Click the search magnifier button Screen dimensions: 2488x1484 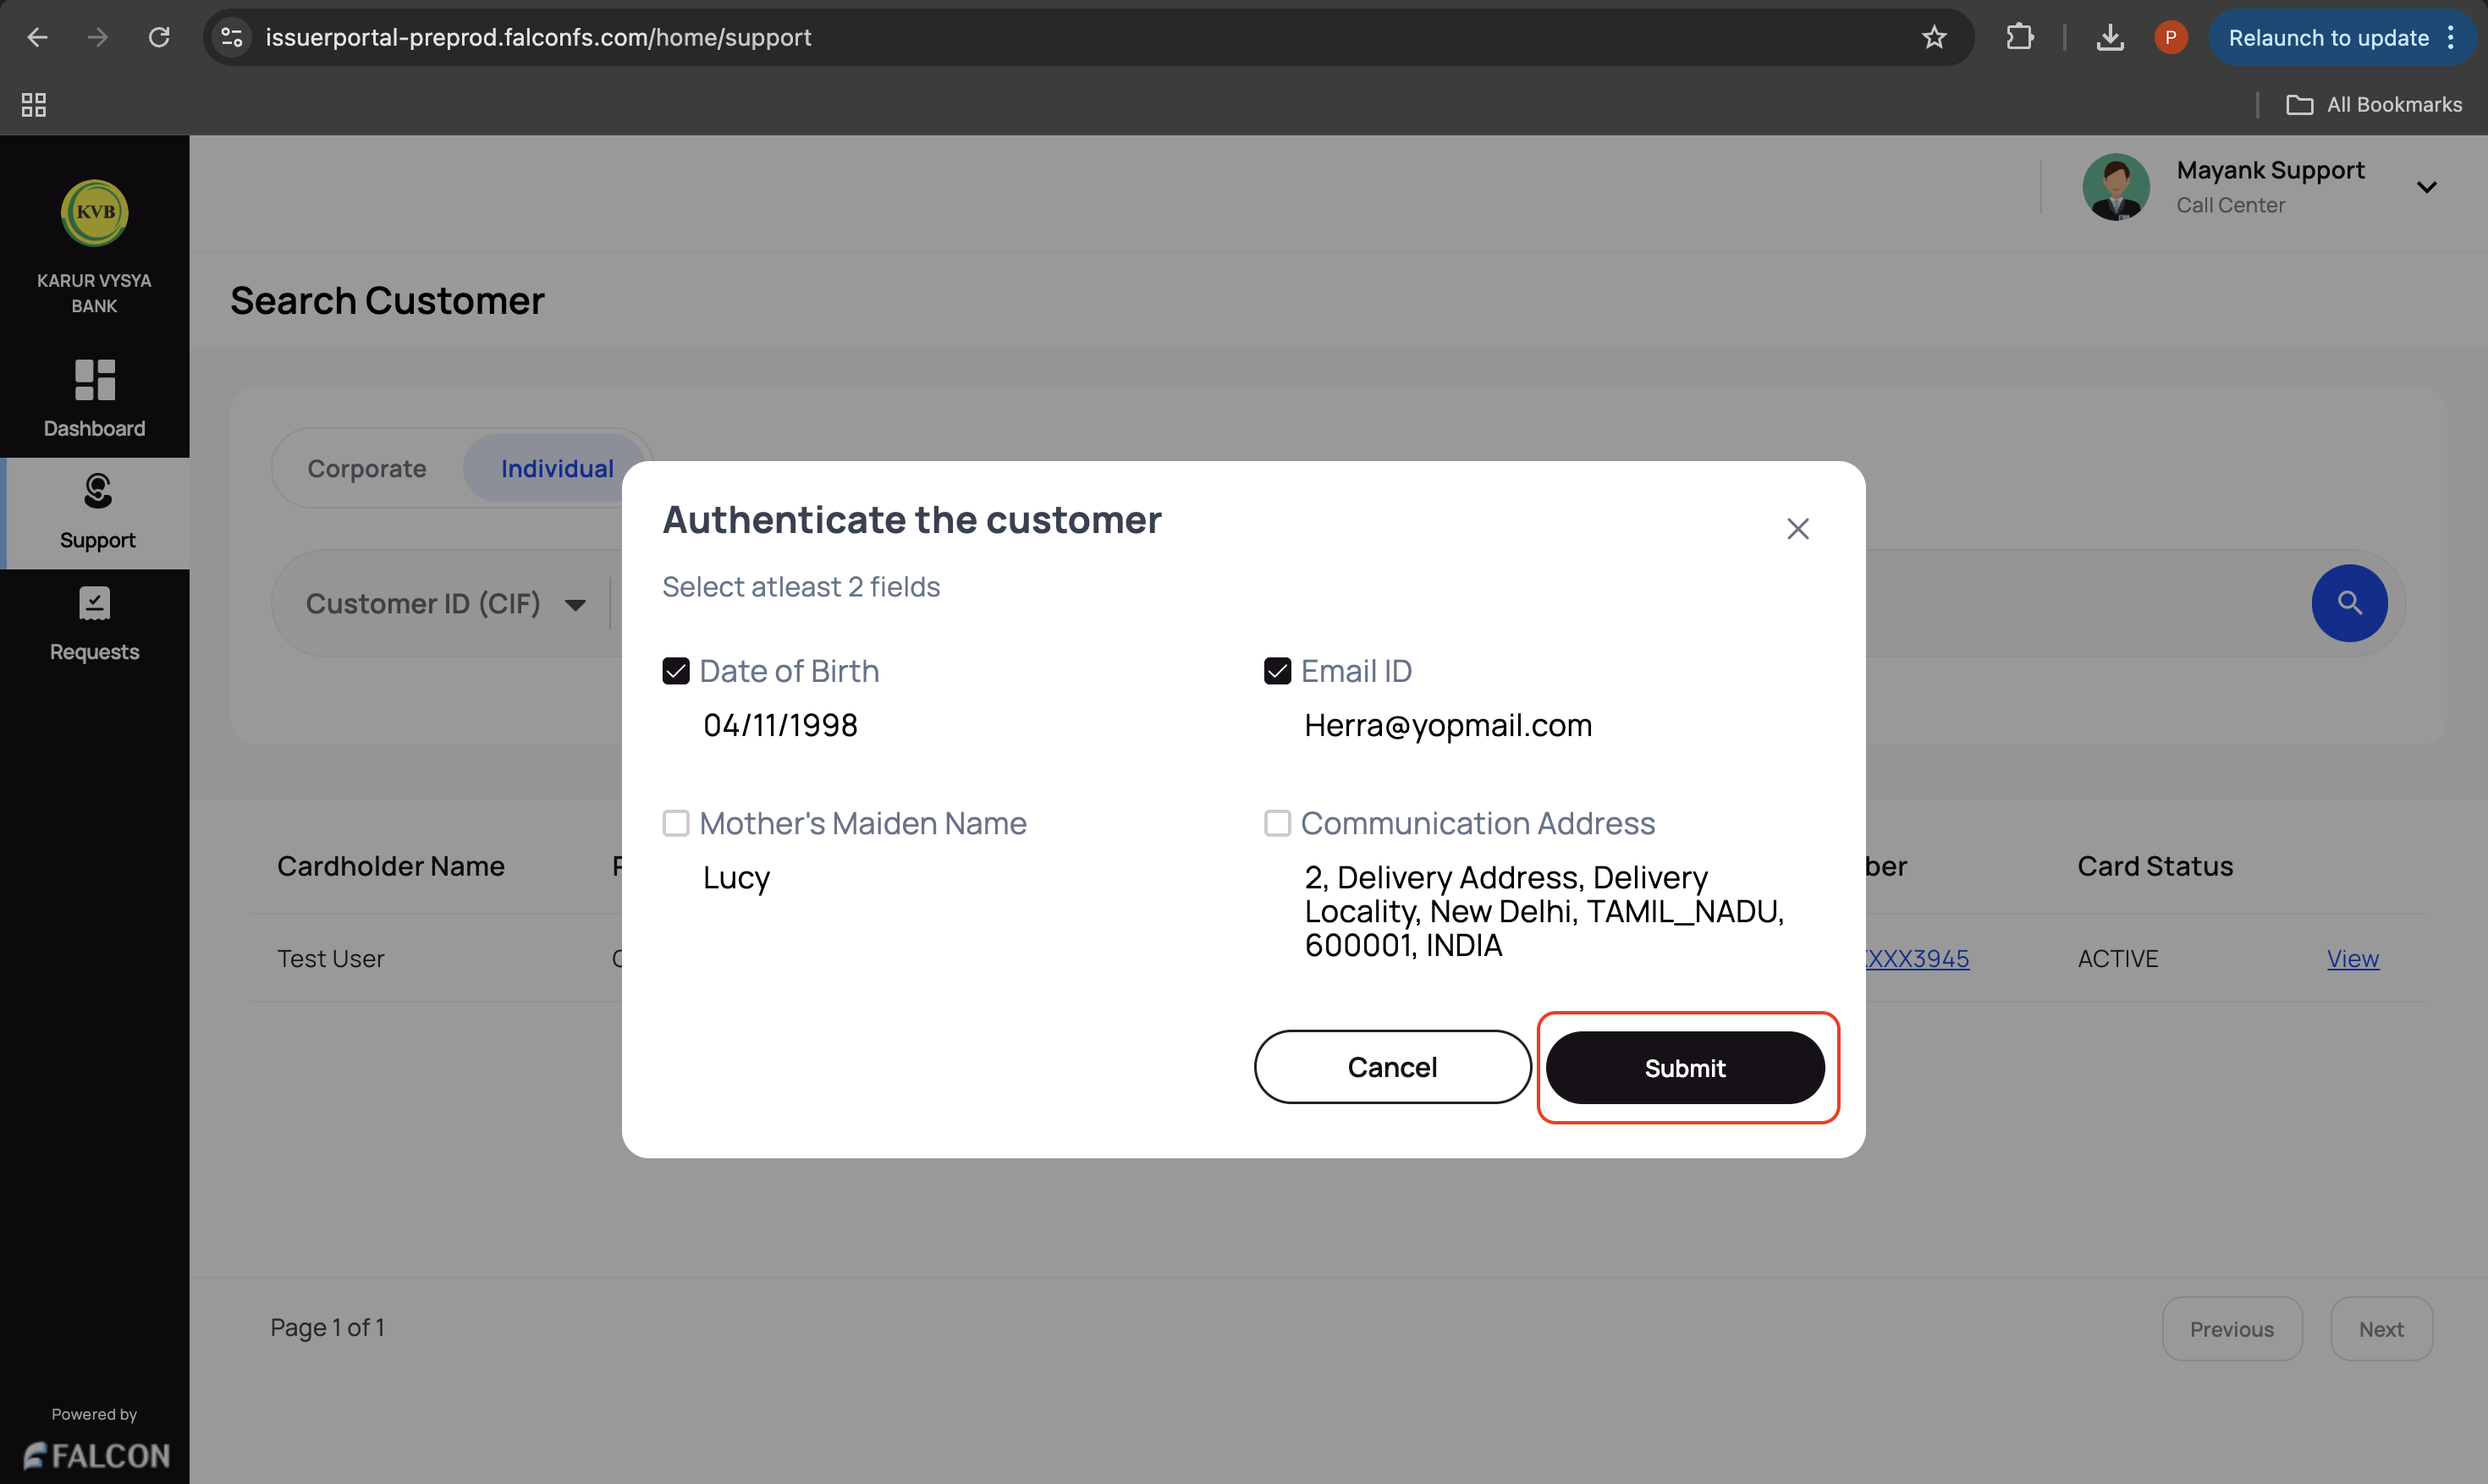click(2348, 603)
